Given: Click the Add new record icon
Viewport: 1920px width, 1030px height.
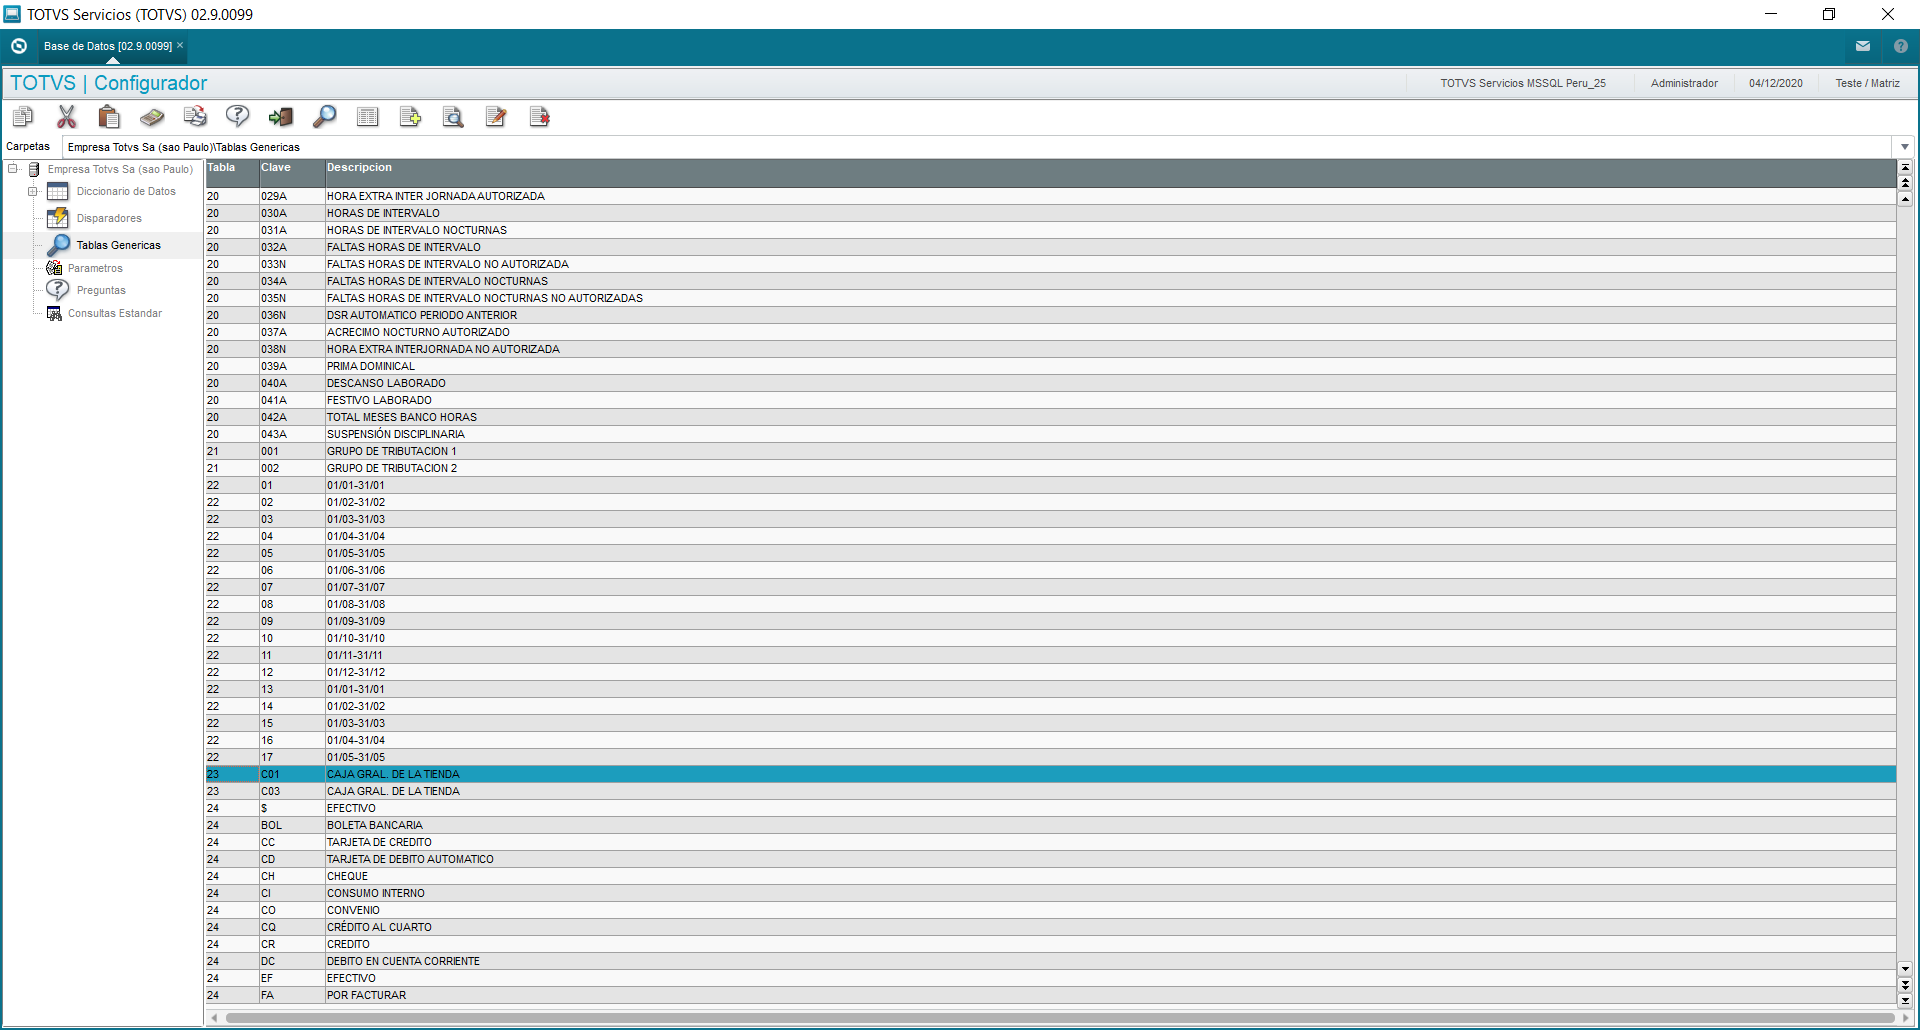Looking at the screenshot, I should (x=410, y=117).
